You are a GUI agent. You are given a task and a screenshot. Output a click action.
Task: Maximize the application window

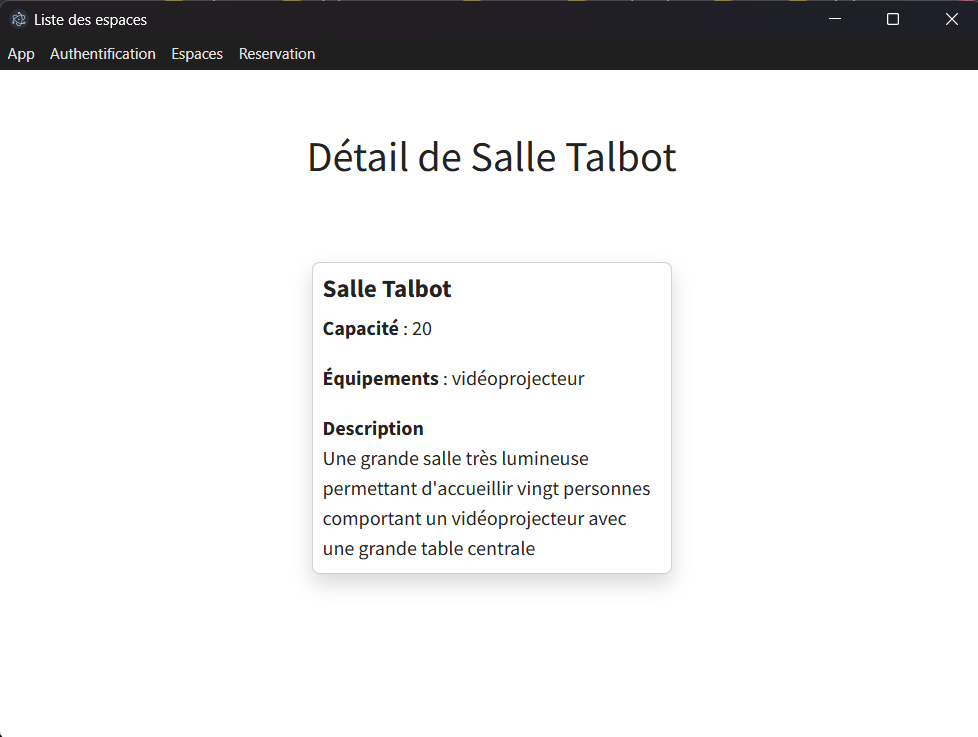[x=893, y=19]
